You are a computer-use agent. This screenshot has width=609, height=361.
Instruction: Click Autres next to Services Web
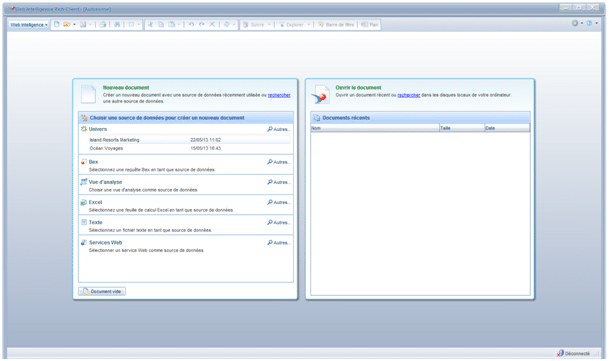tap(279, 242)
